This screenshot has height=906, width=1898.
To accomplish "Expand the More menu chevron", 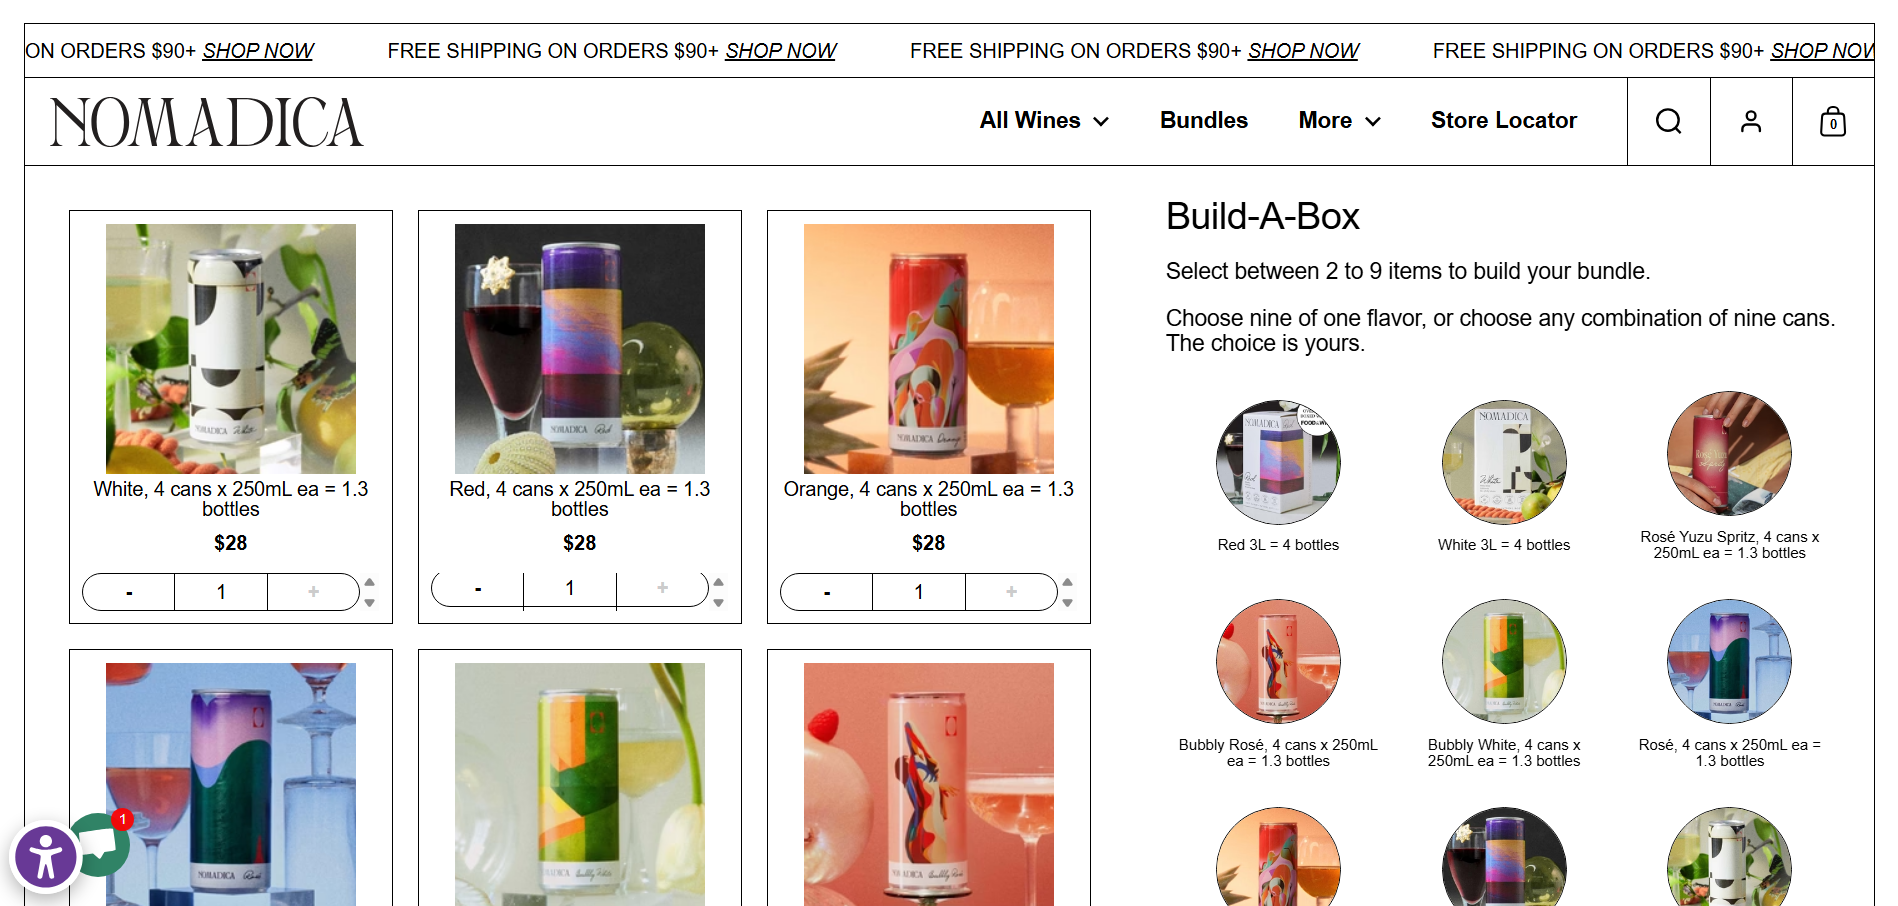I will (x=1373, y=121).
